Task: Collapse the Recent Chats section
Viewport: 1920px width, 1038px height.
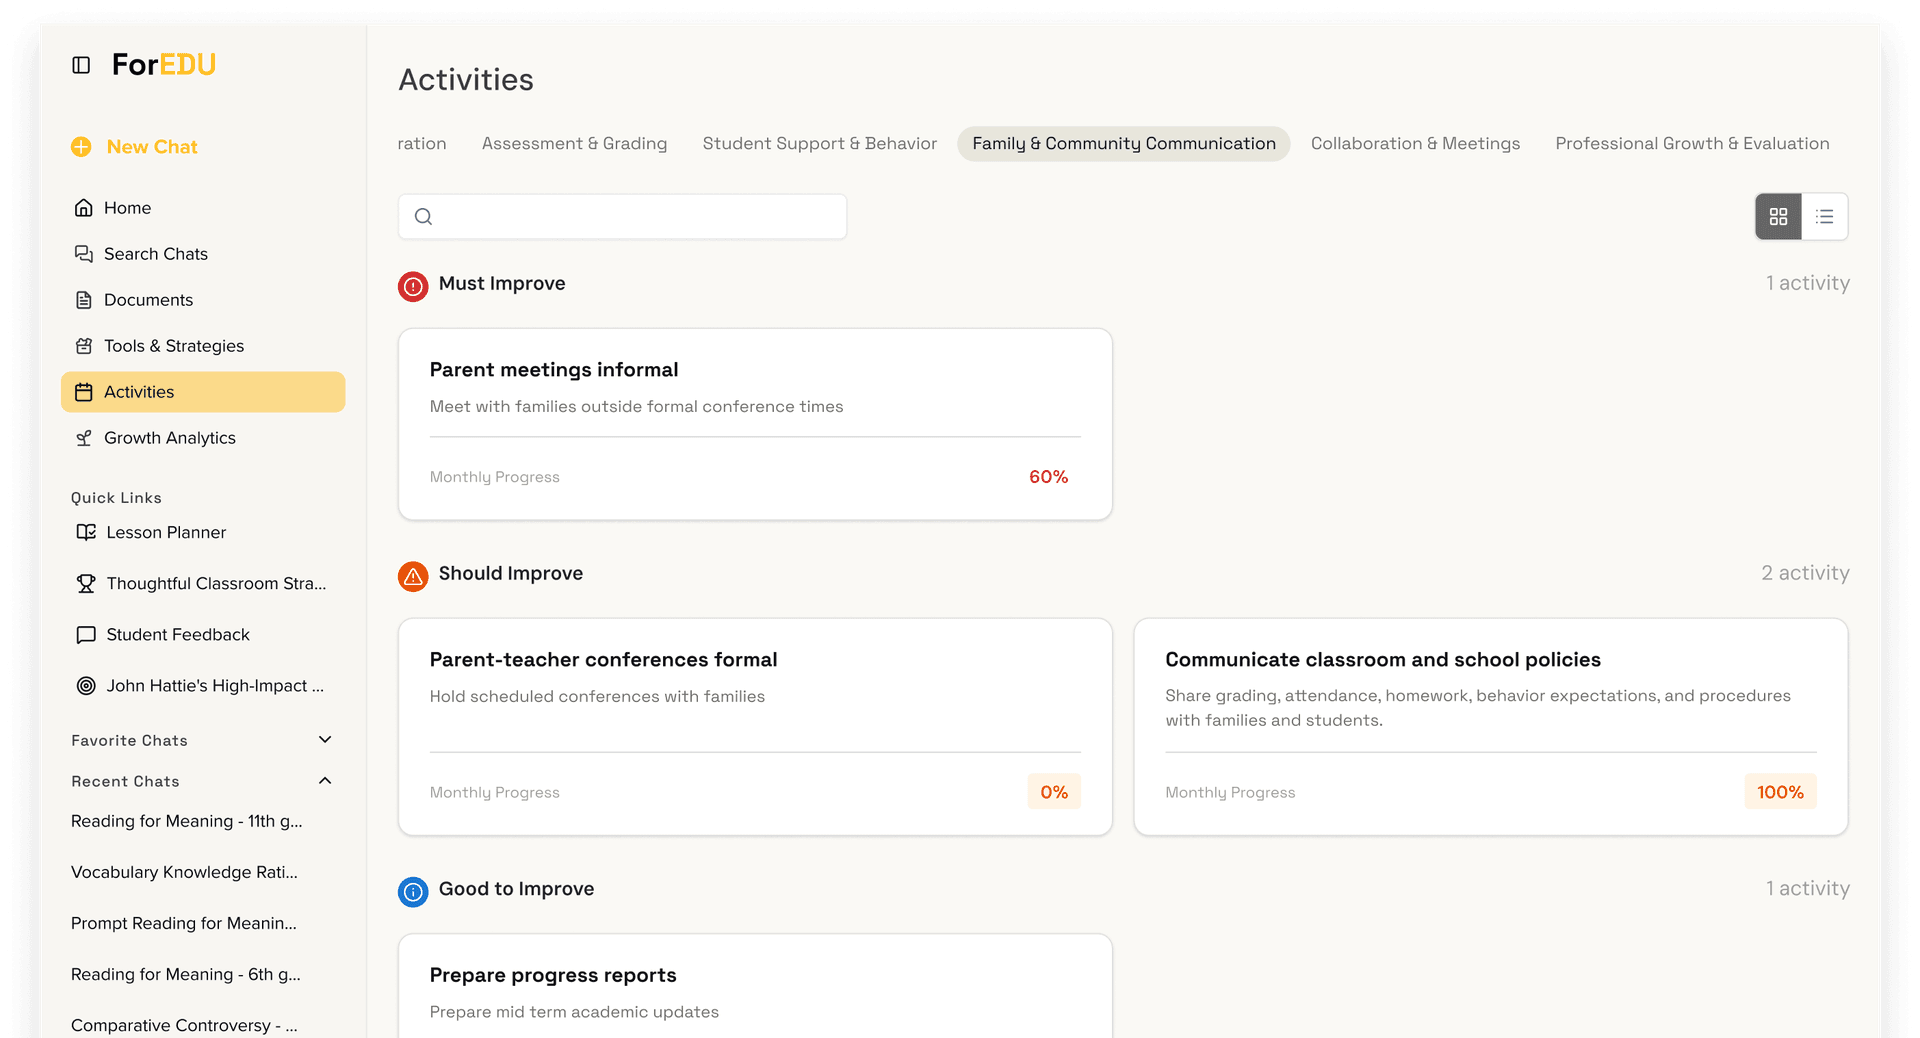Action: coord(325,781)
